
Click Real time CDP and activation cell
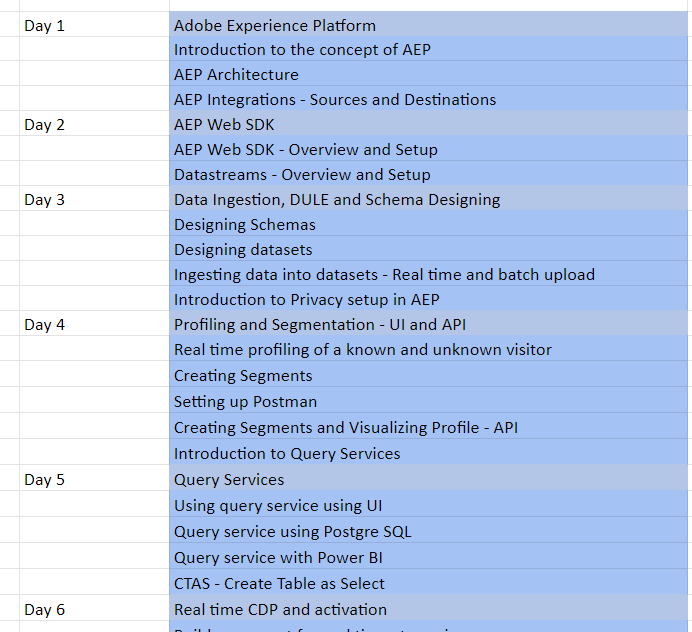[280, 609]
